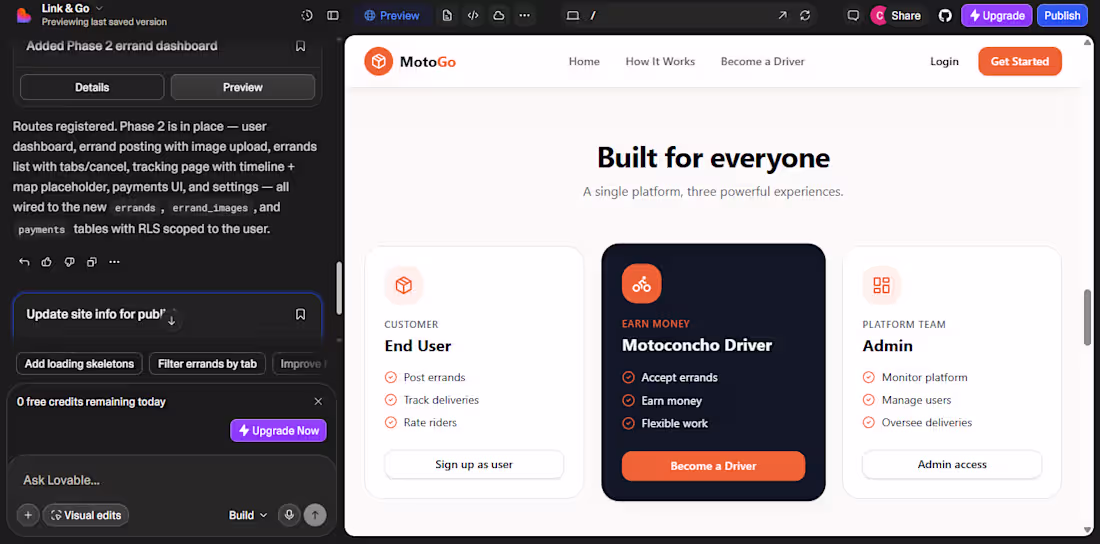This screenshot has width=1100, height=544.
Task: Select 'Filter errands by tab' suggestion
Action: pyautogui.click(x=207, y=364)
